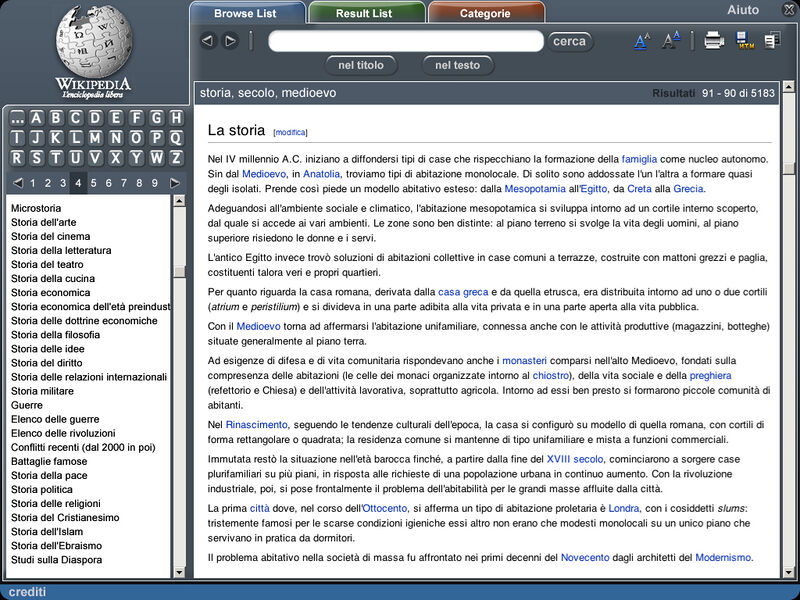Screen dimensions: 800x600
Task: Select 'Storia militare' in the sidebar list
Action: [x=40, y=391]
